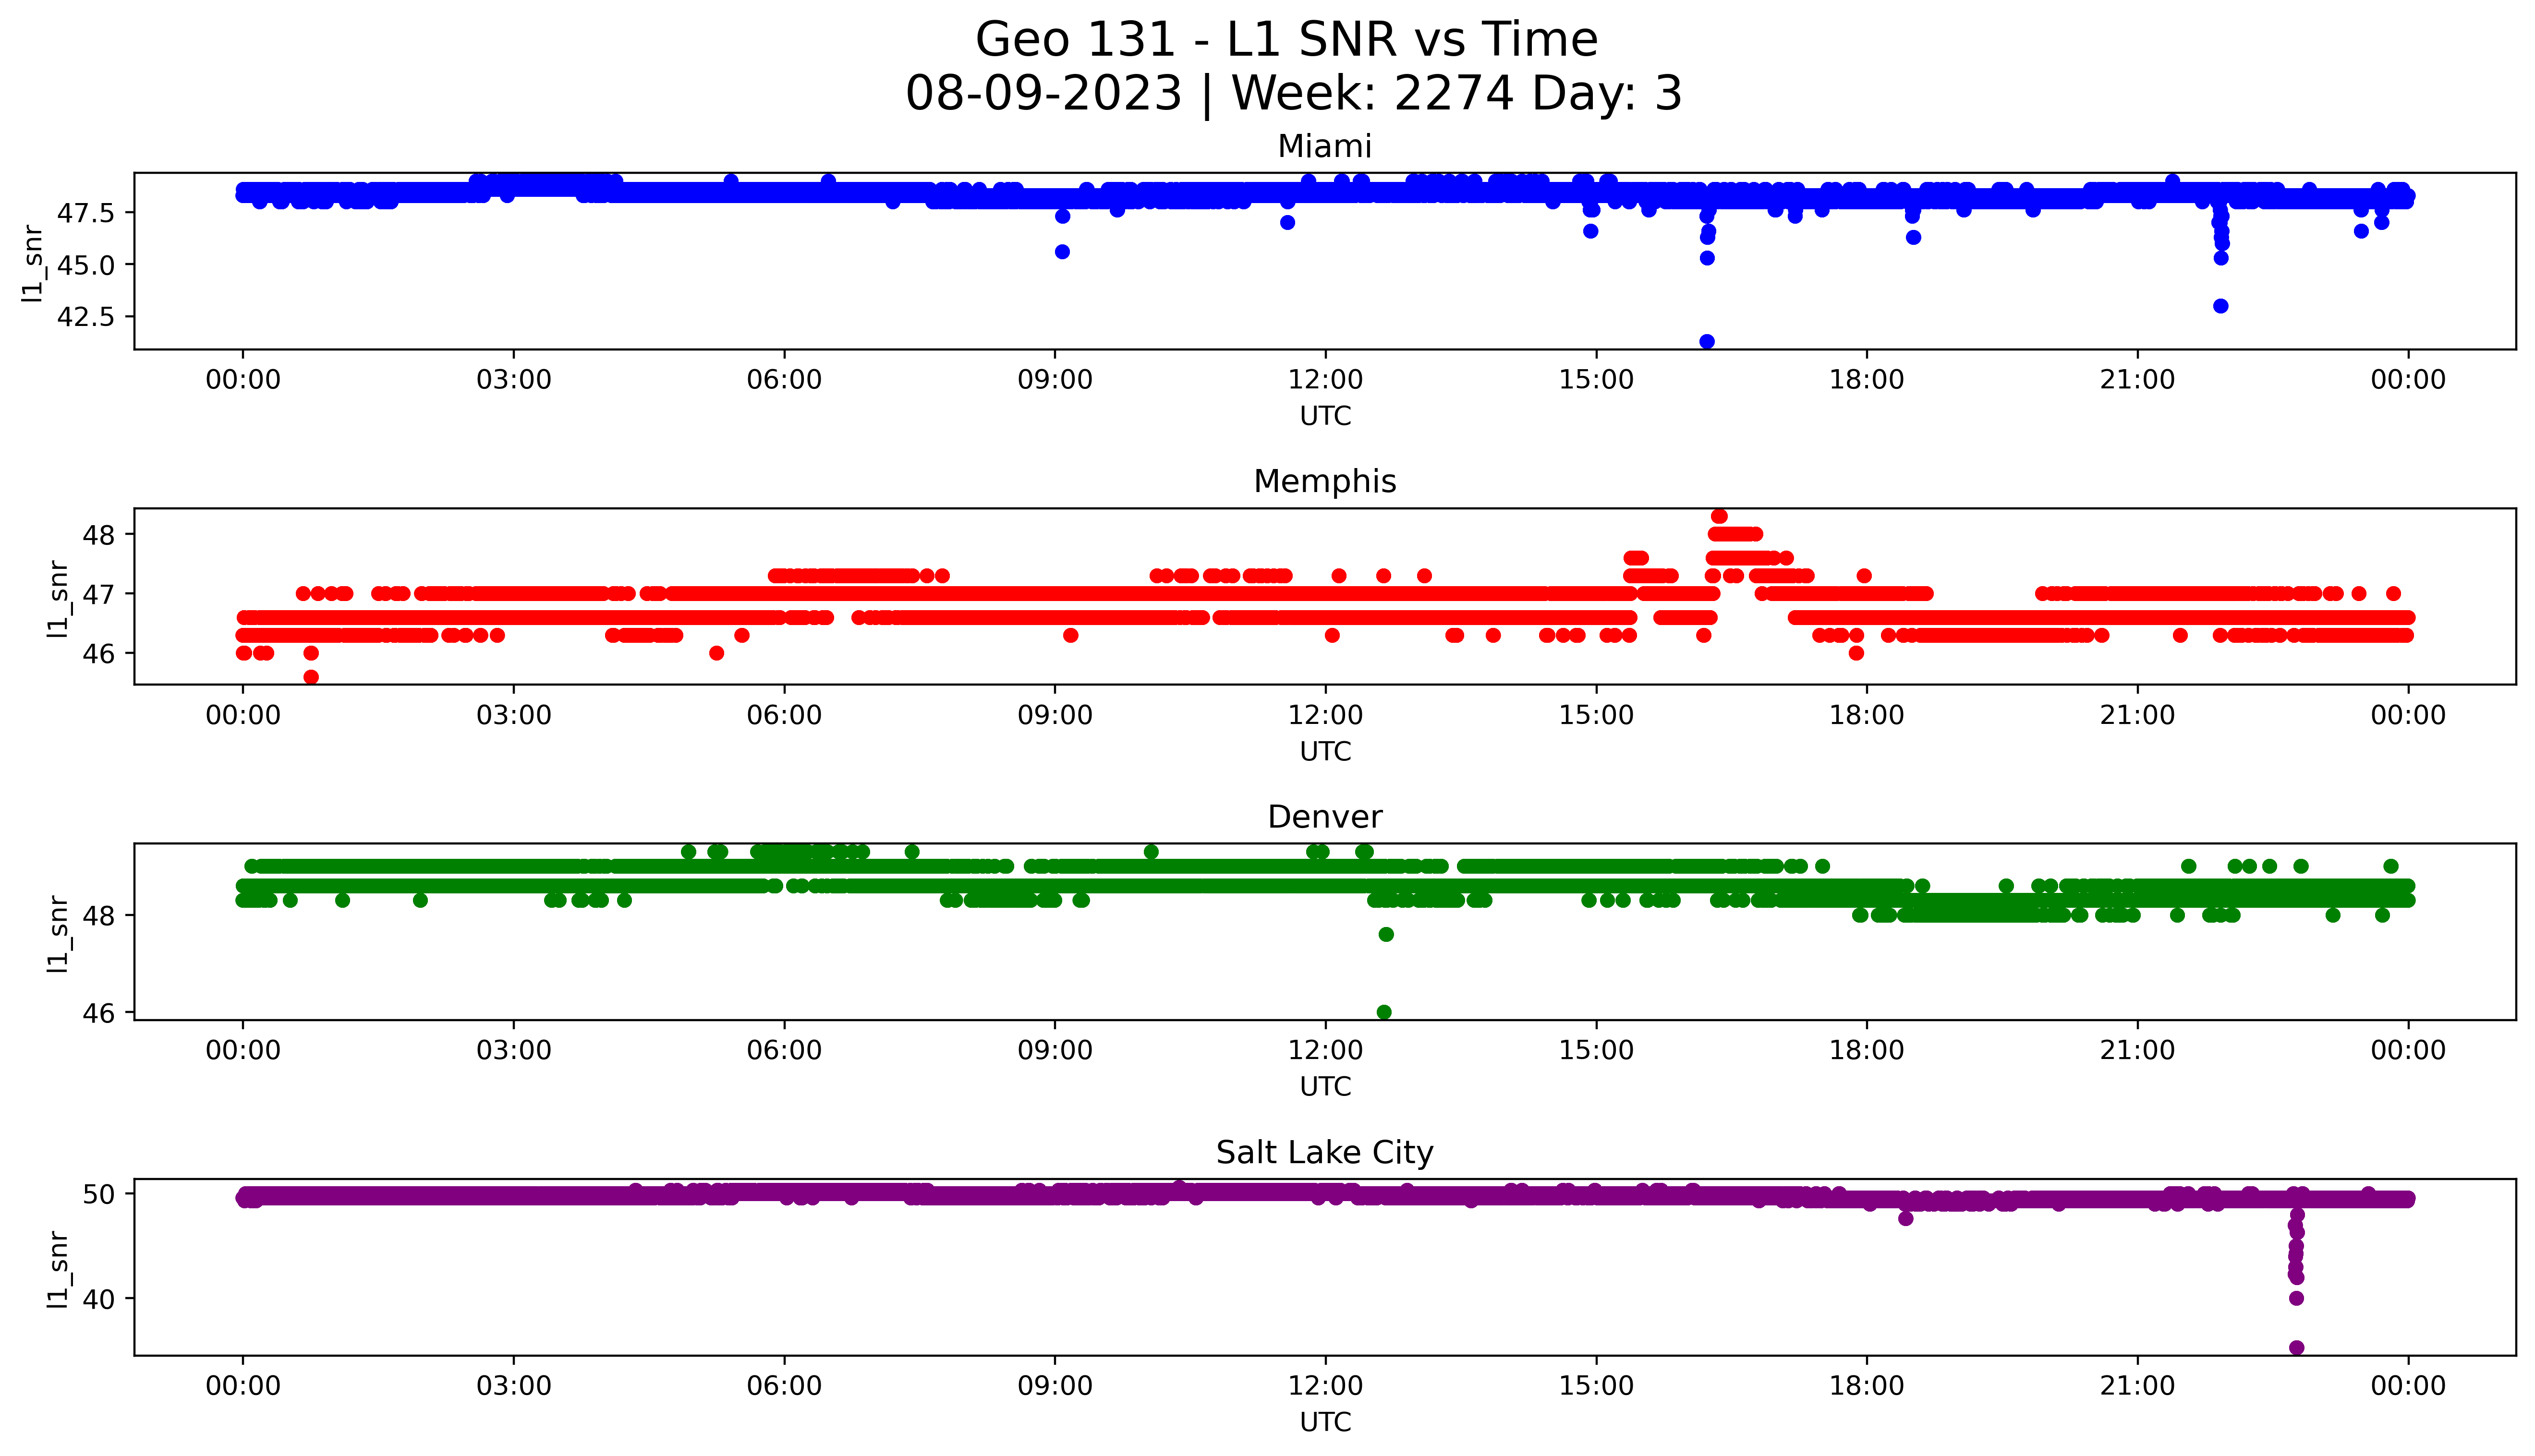Screen dimensions: 2535x1456
Task: Click the lowest blue outlier point in Miami plot
Action: click(x=1707, y=342)
